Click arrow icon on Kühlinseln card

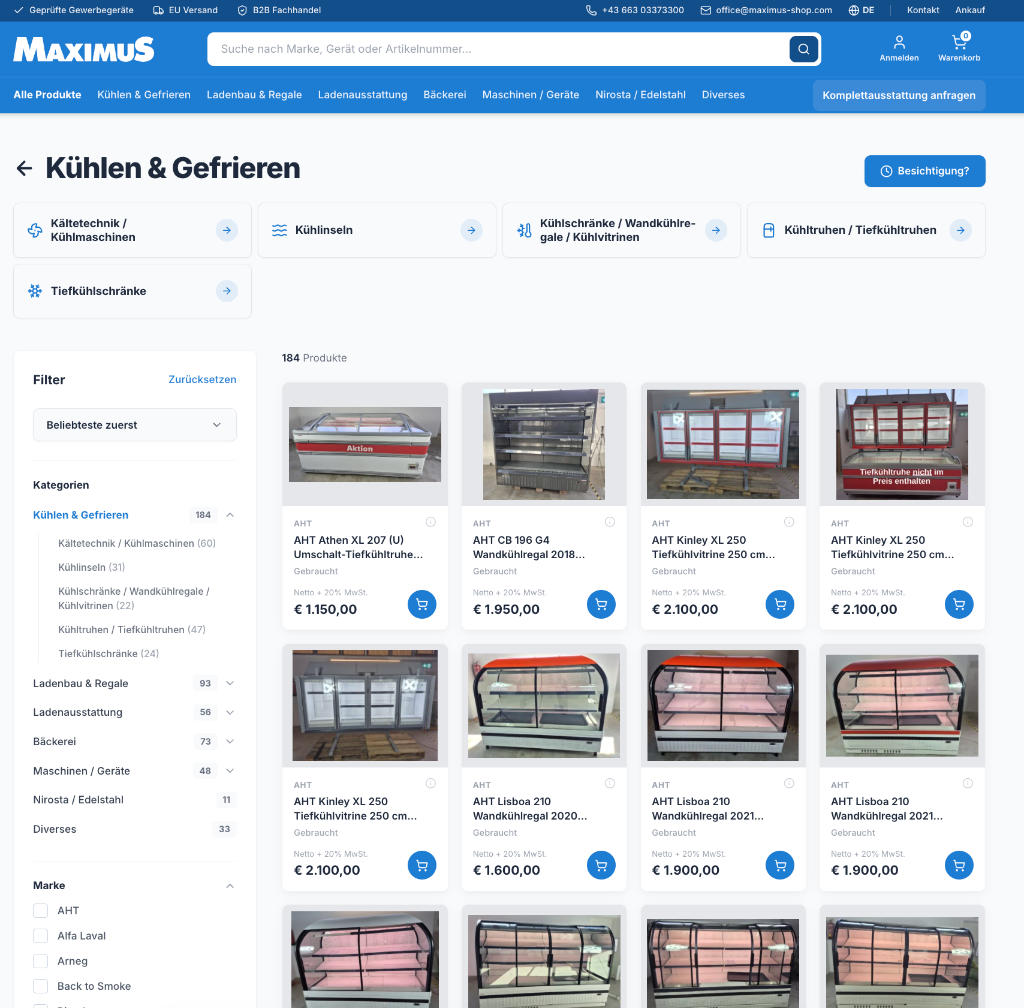[x=472, y=230]
